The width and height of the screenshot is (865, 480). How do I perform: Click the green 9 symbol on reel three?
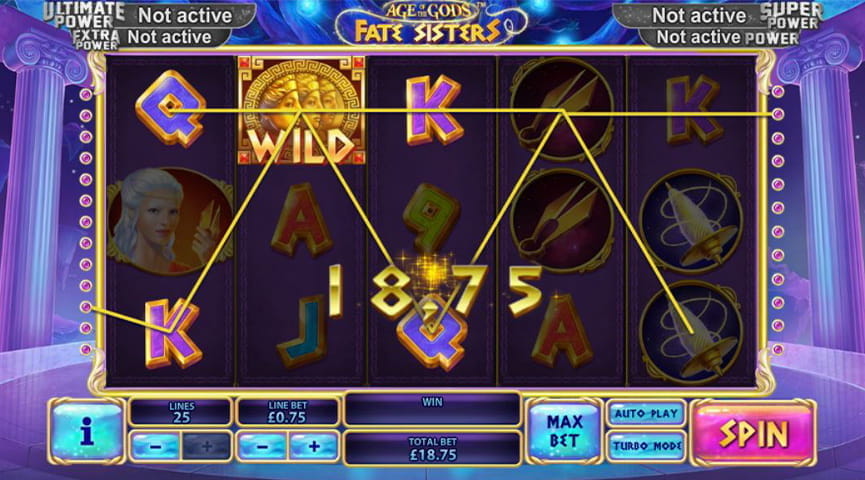[432, 218]
